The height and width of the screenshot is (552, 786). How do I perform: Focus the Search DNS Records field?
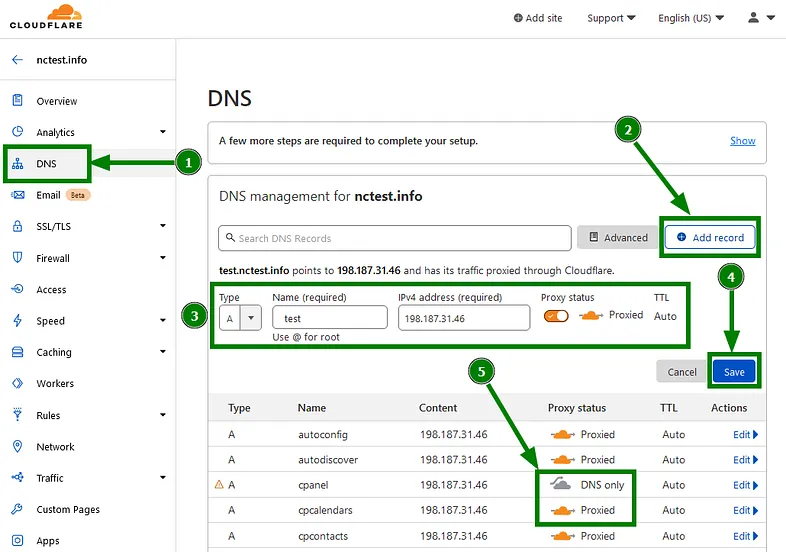coord(395,238)
